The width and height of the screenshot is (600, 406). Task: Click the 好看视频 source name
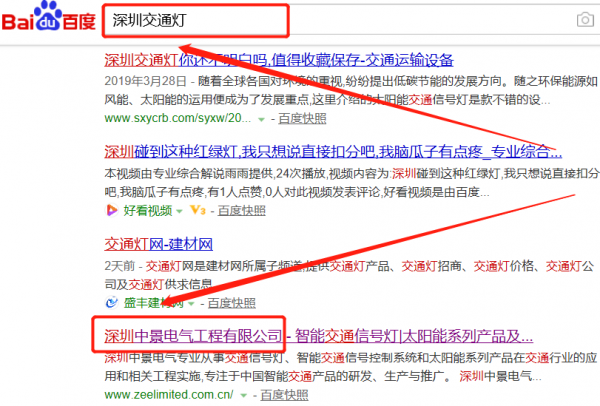(x=148, y=211)
